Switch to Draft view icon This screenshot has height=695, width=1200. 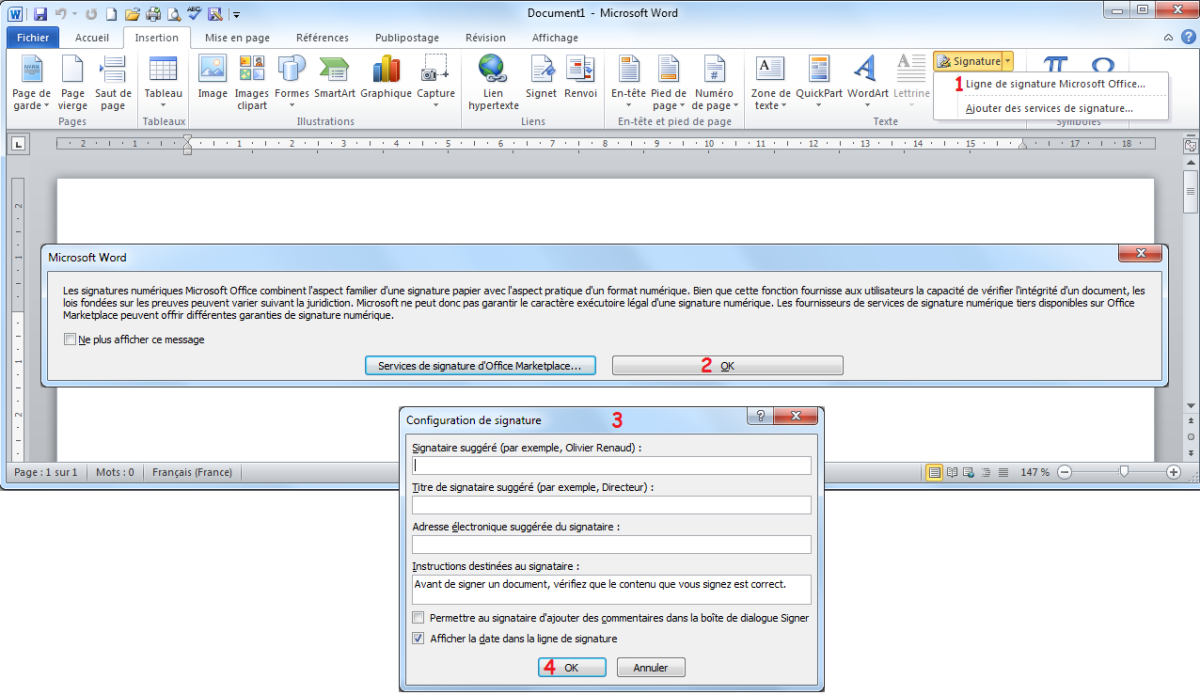point(1003,472)
